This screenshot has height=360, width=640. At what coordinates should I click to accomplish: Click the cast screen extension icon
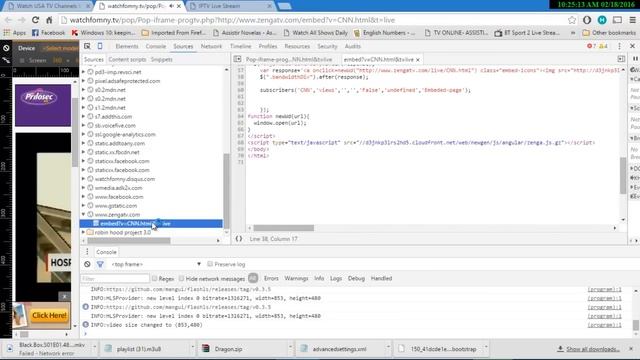[x=617, y=20]
